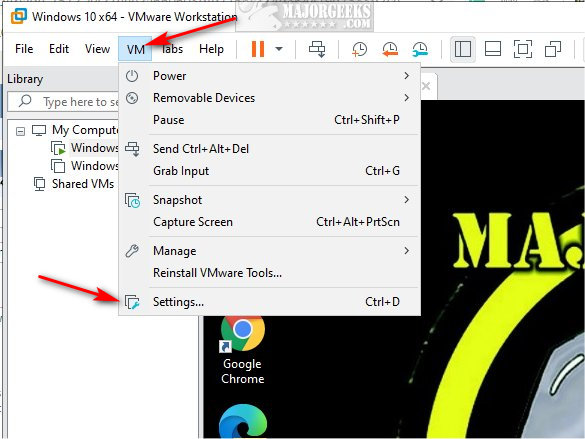
Task: Click the Snapshot icon in the menu
Action: [132, 200]
